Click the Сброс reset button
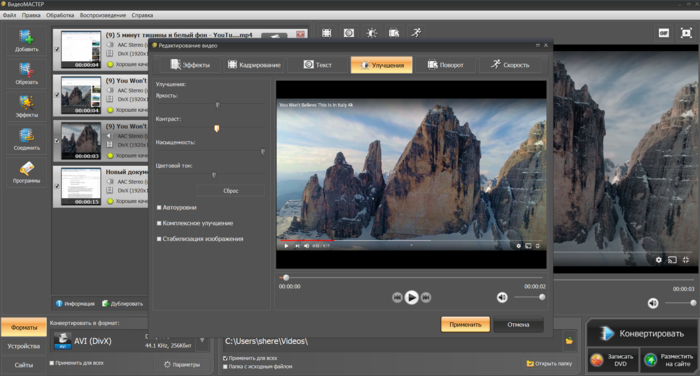This screenshot has height=376, width=700. click(230, 191)
